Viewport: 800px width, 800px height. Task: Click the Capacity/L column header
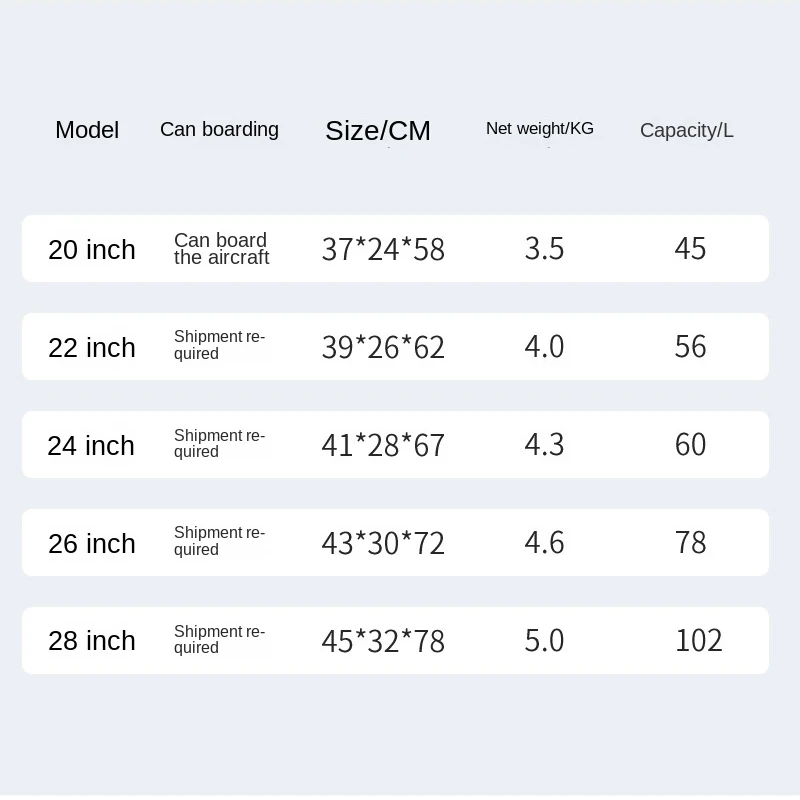[687, 130]
